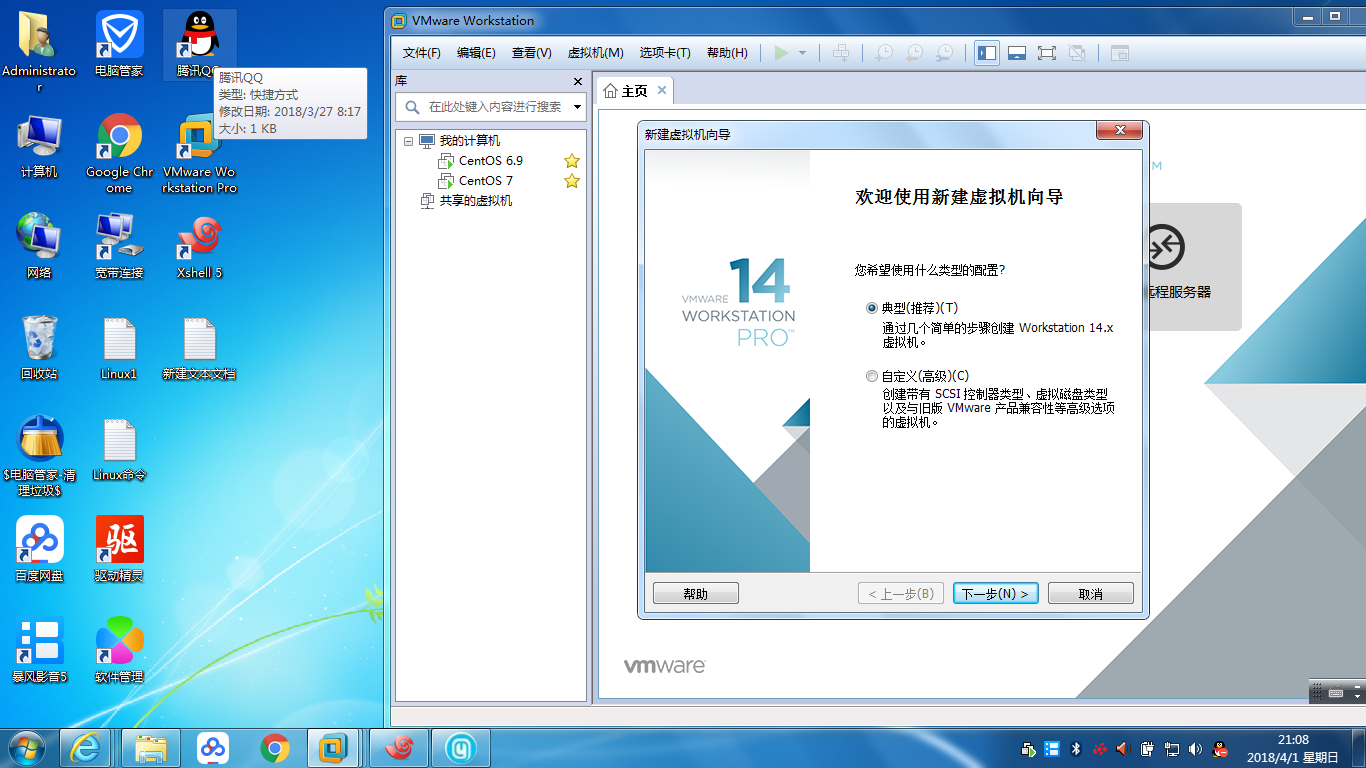
Task: Select the 自定义(高级) radio option
Action: click(x=872, y=376)
